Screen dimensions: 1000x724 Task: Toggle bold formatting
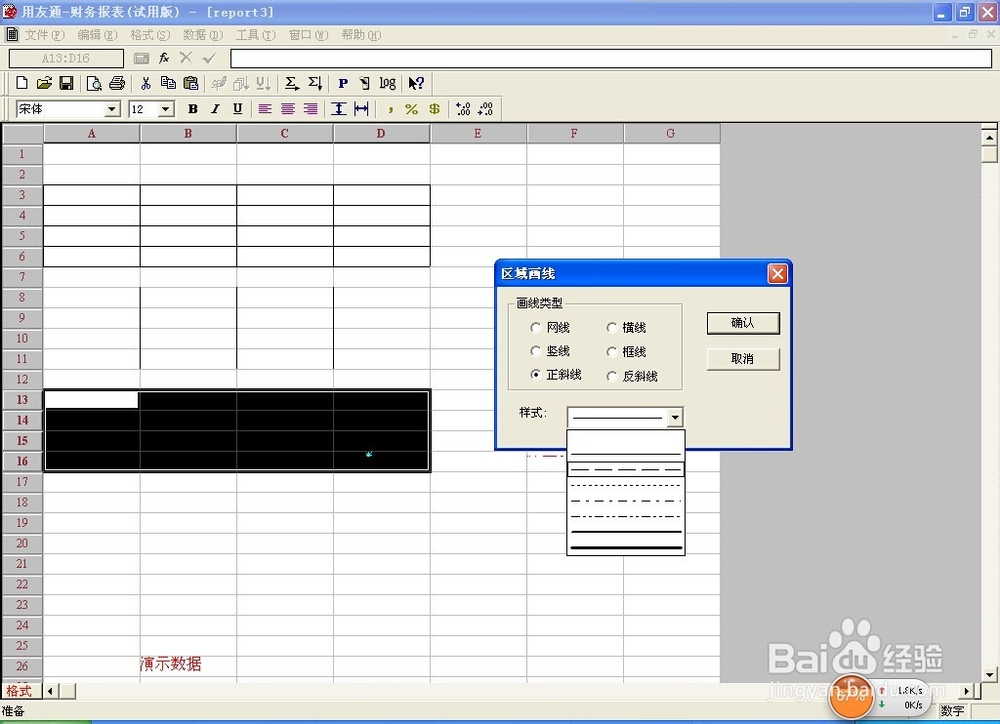coord(193,109)
